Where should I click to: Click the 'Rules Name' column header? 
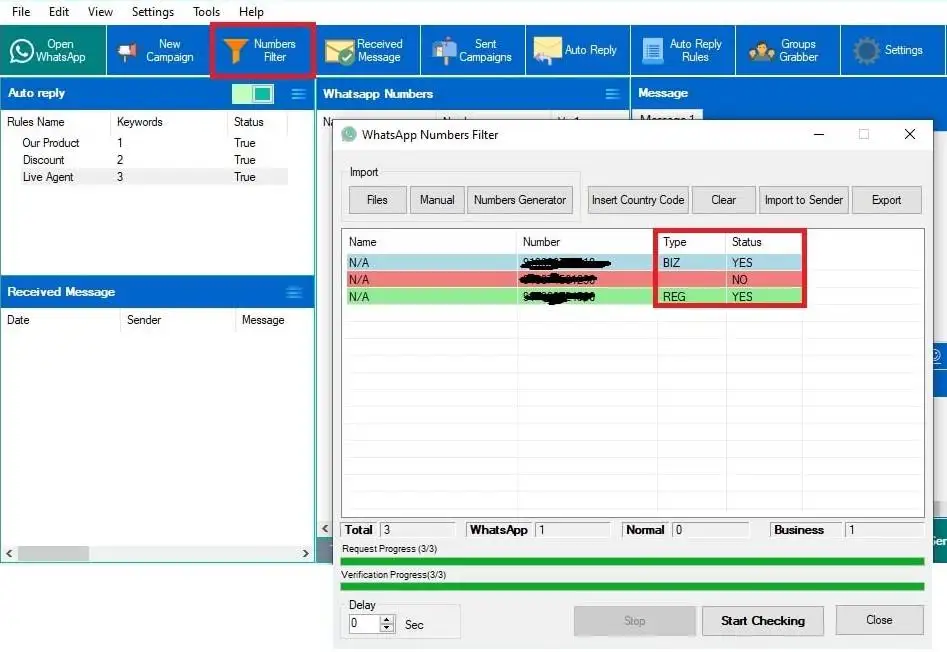[x=36, y=122]
